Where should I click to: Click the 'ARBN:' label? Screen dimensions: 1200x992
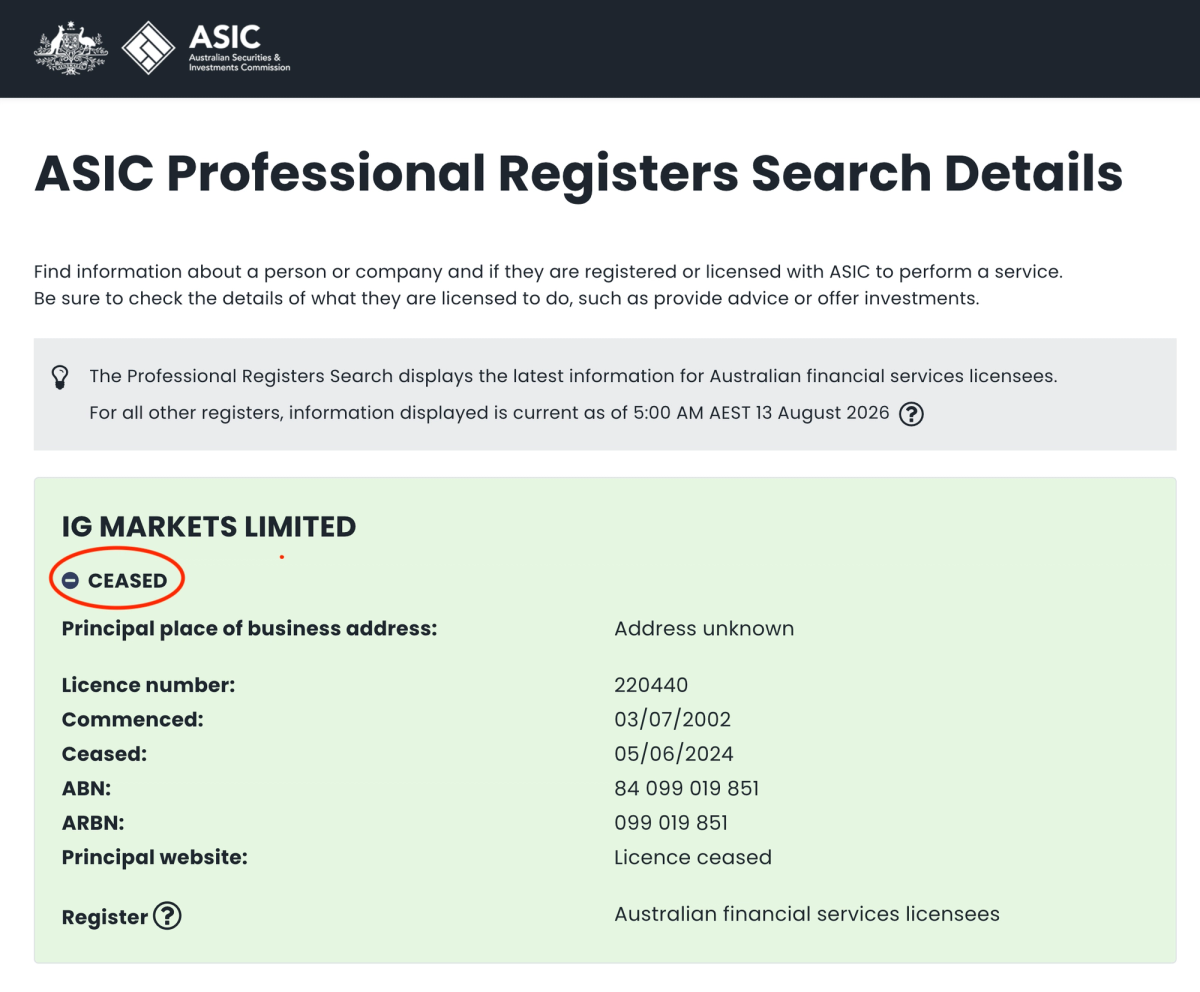pos(92,823)
